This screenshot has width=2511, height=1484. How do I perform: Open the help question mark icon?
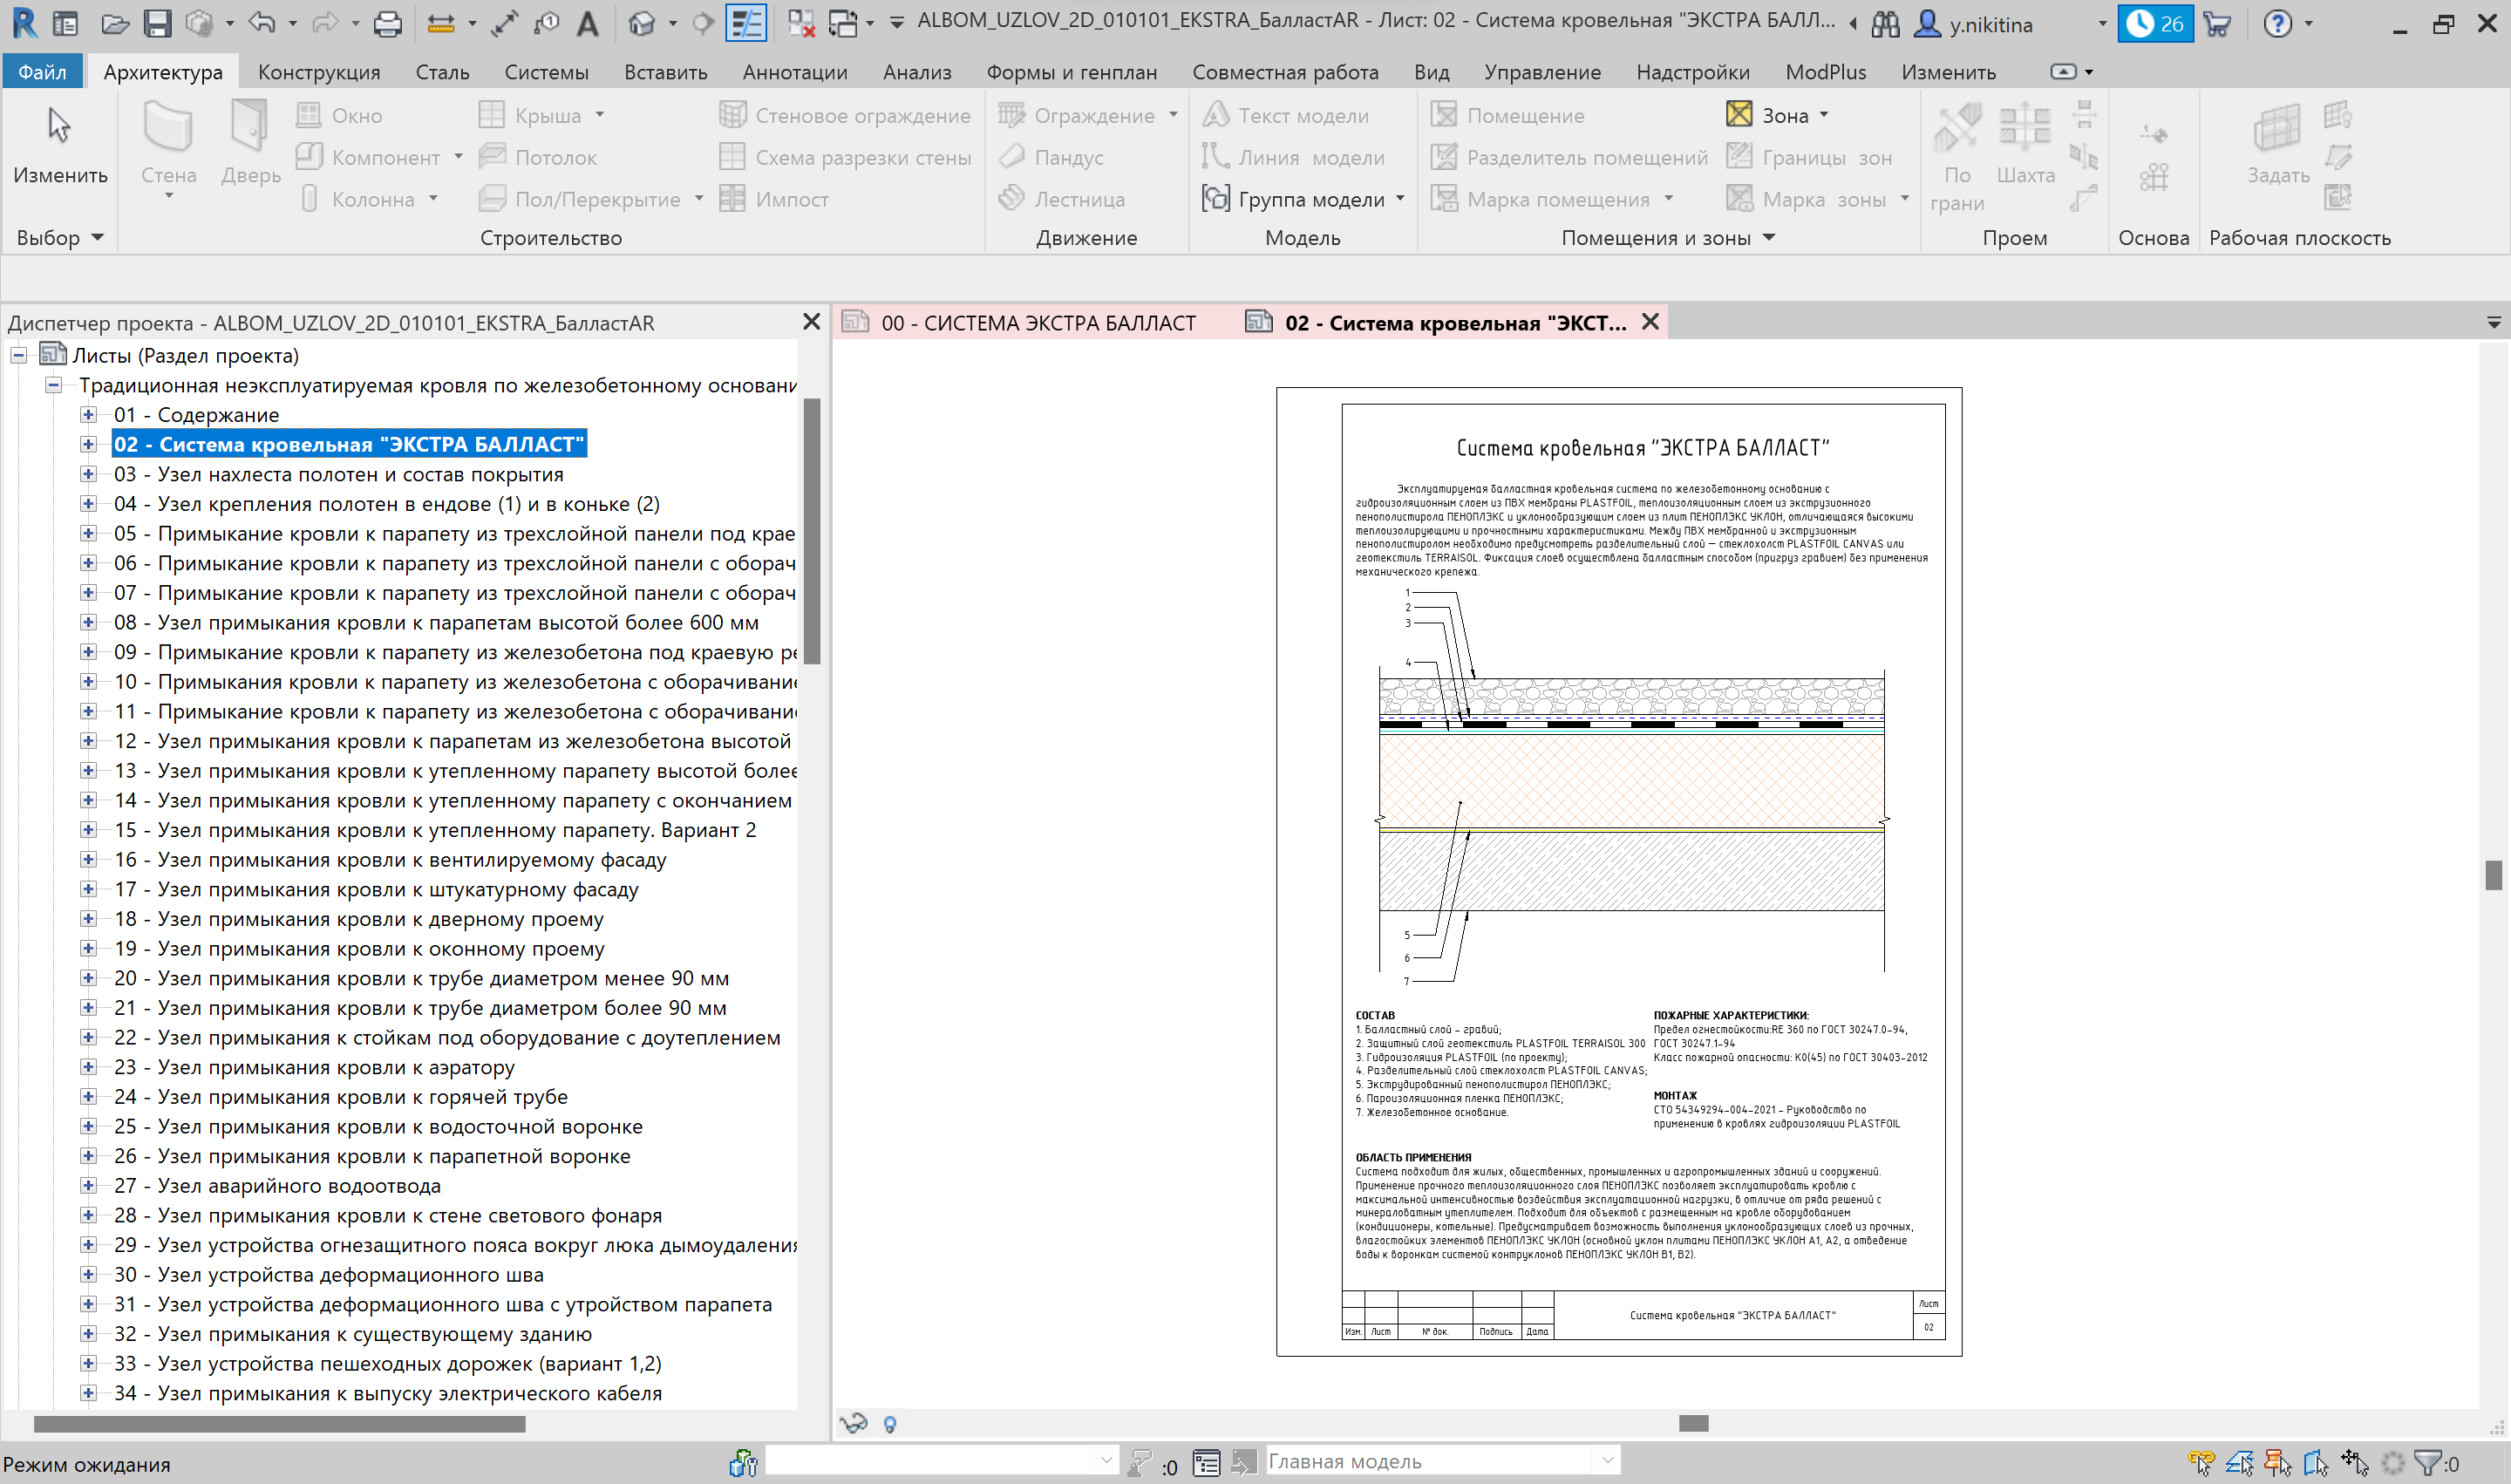pos(2277,24)
